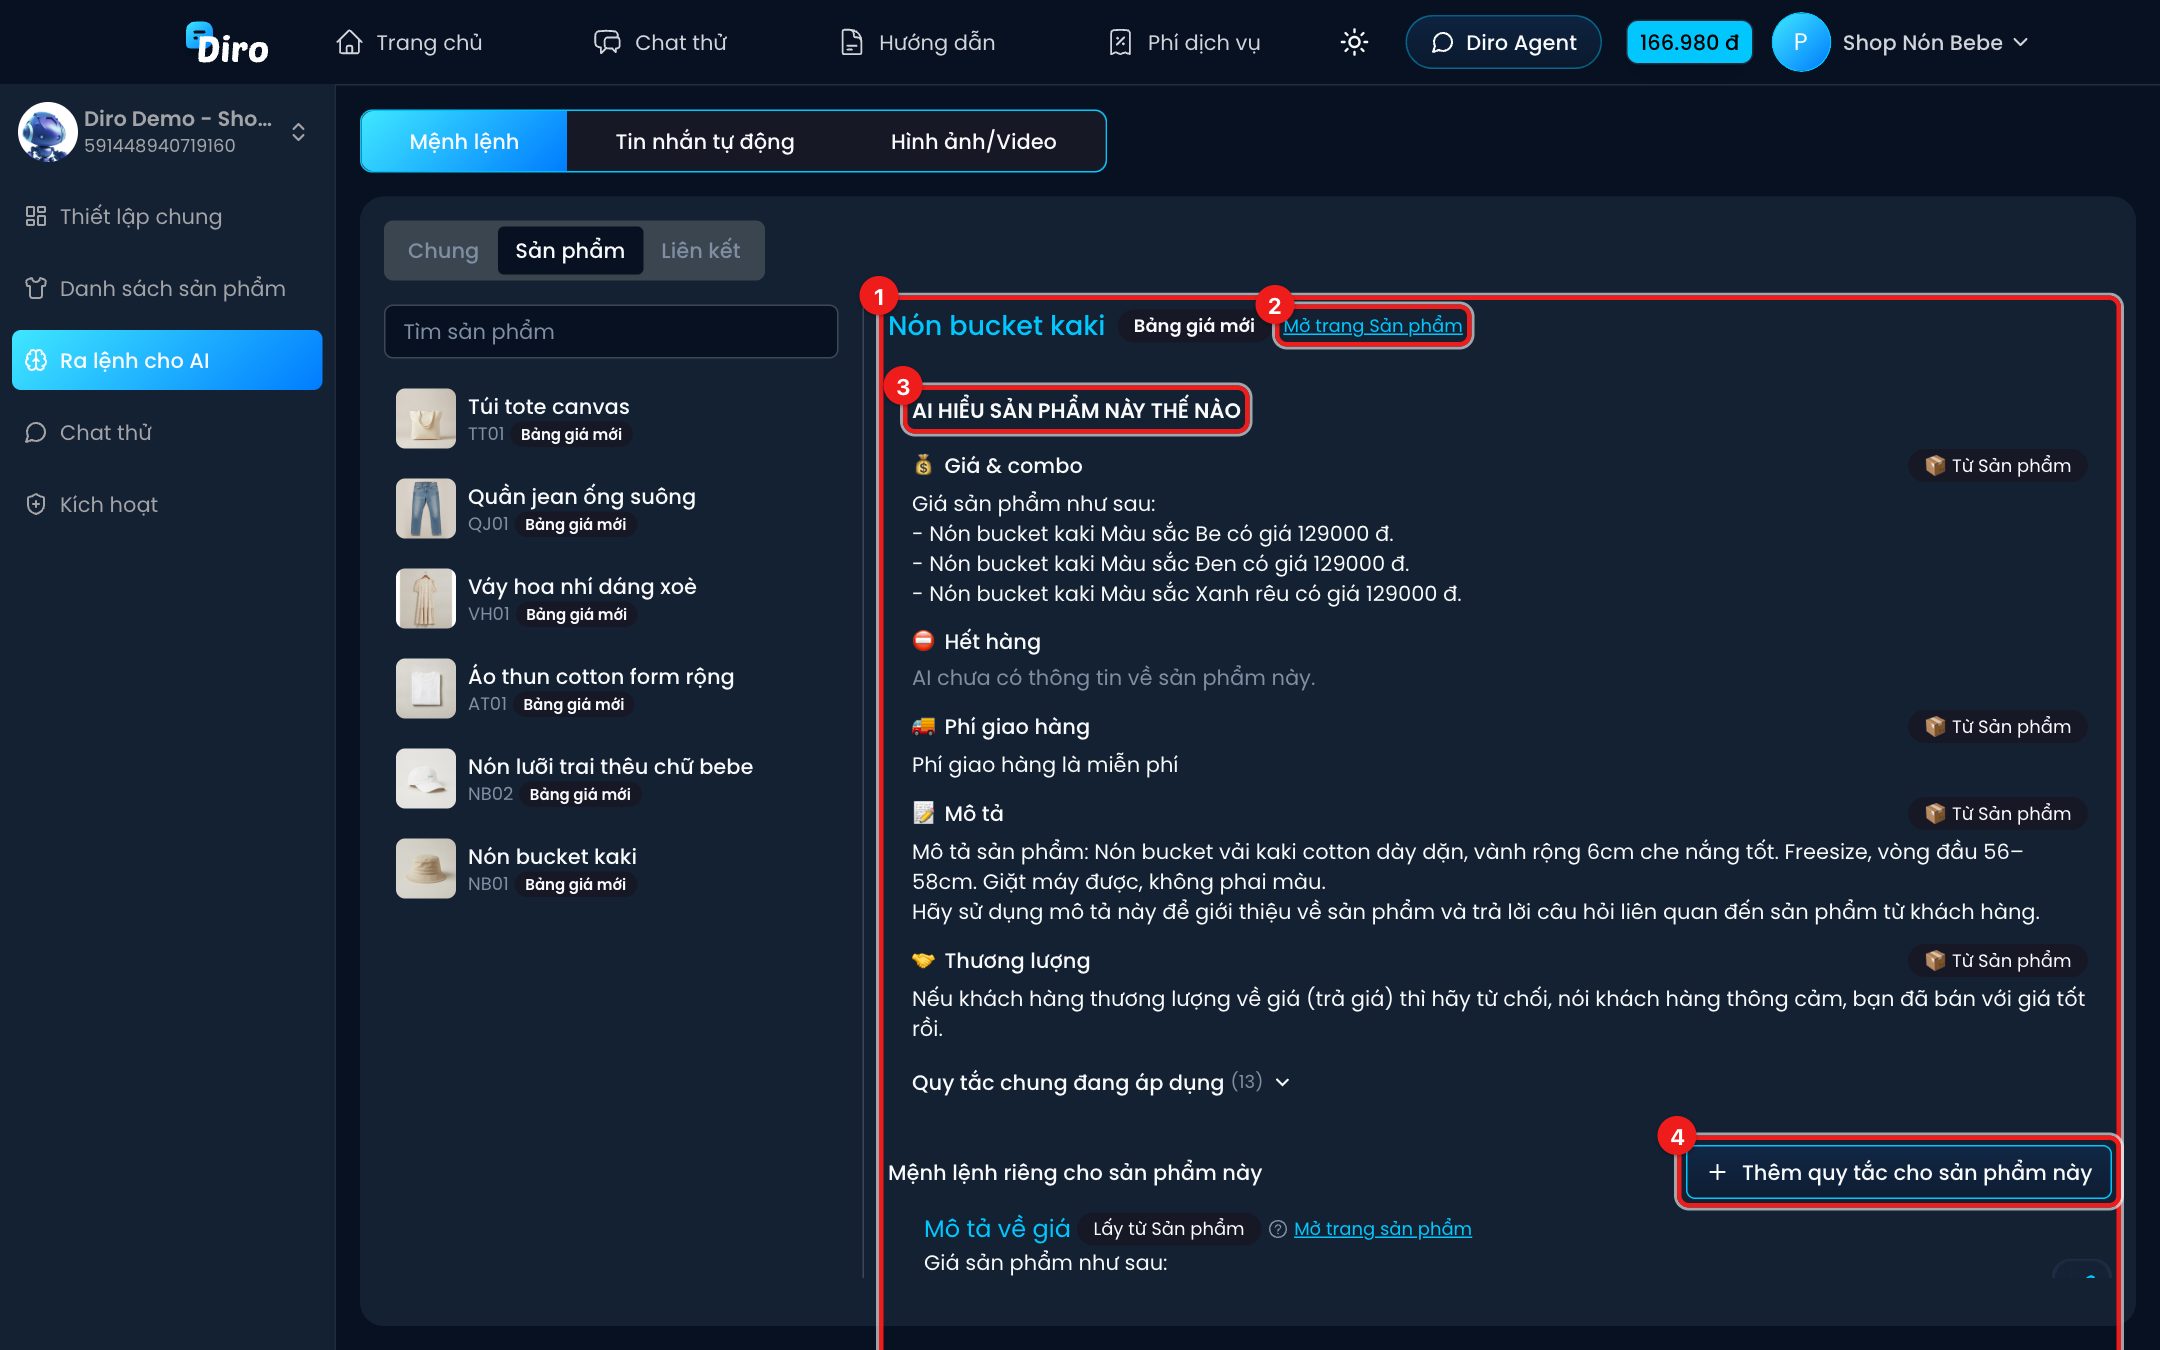
Task: Expand the Diro Demo shop switcher
Action: [298, 132]
